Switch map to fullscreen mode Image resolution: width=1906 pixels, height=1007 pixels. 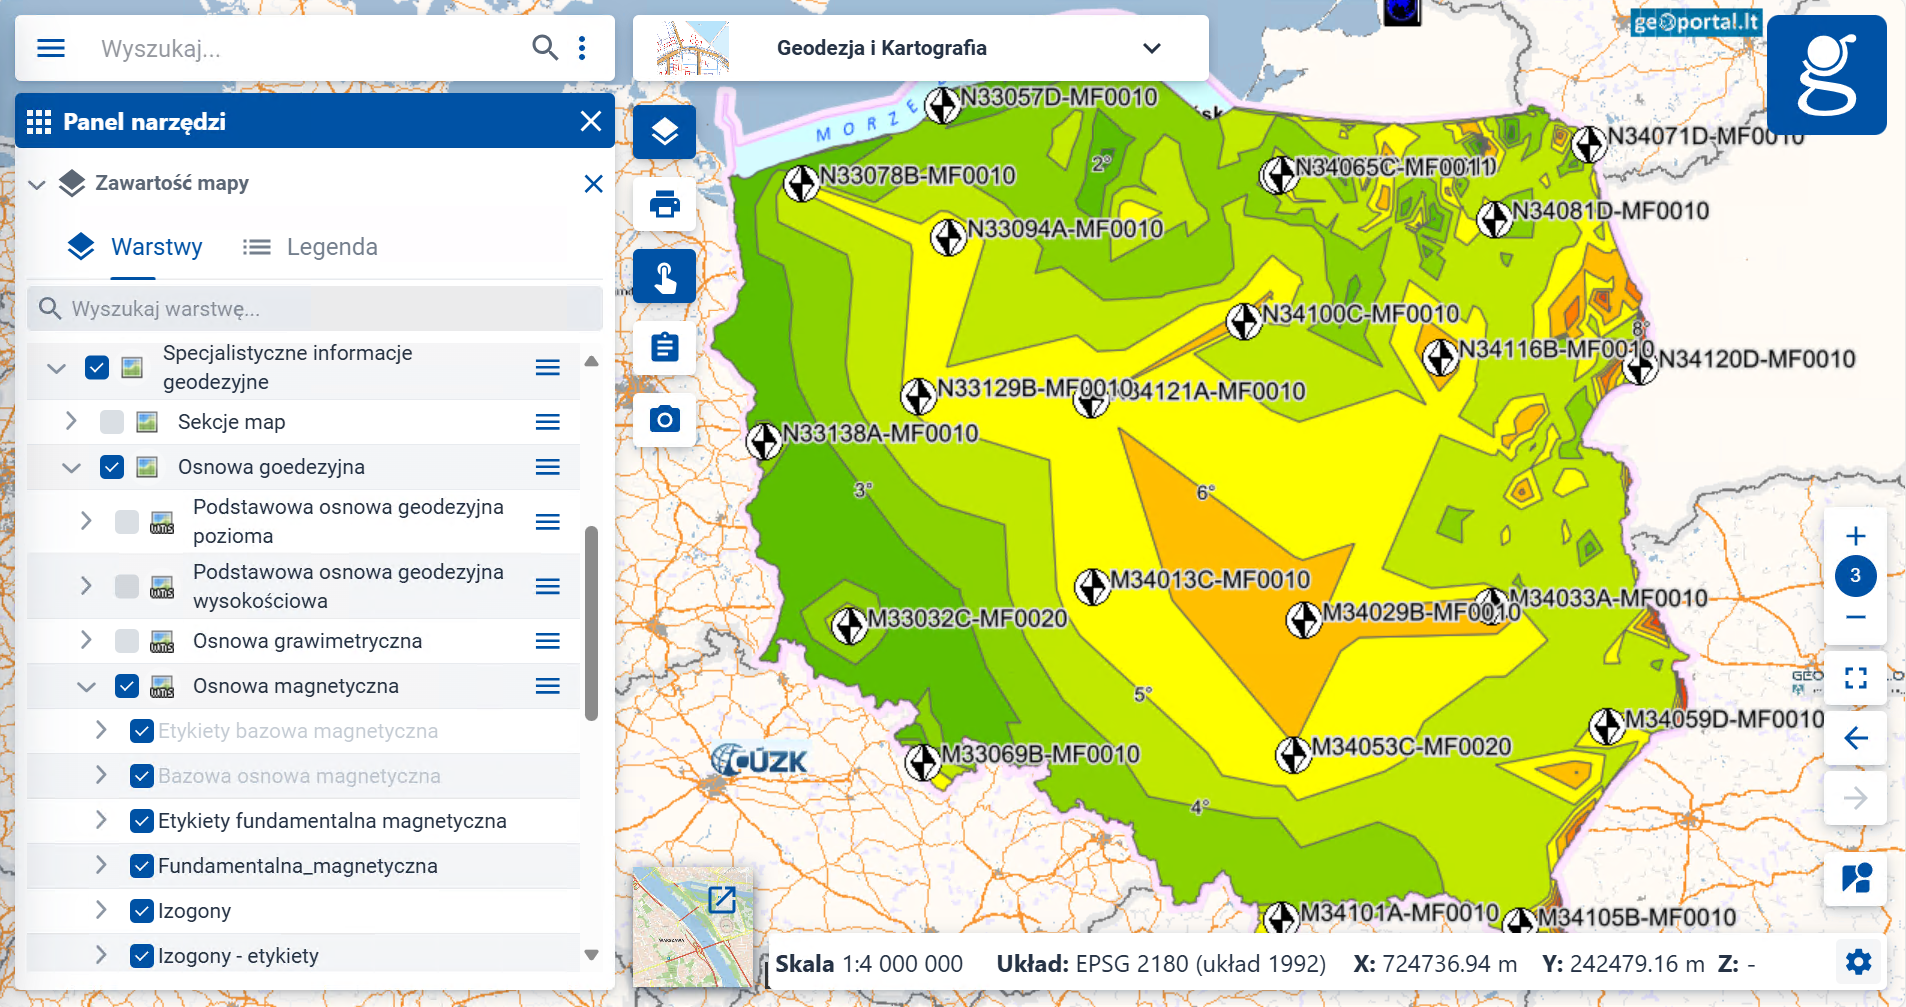(1856, 678)
